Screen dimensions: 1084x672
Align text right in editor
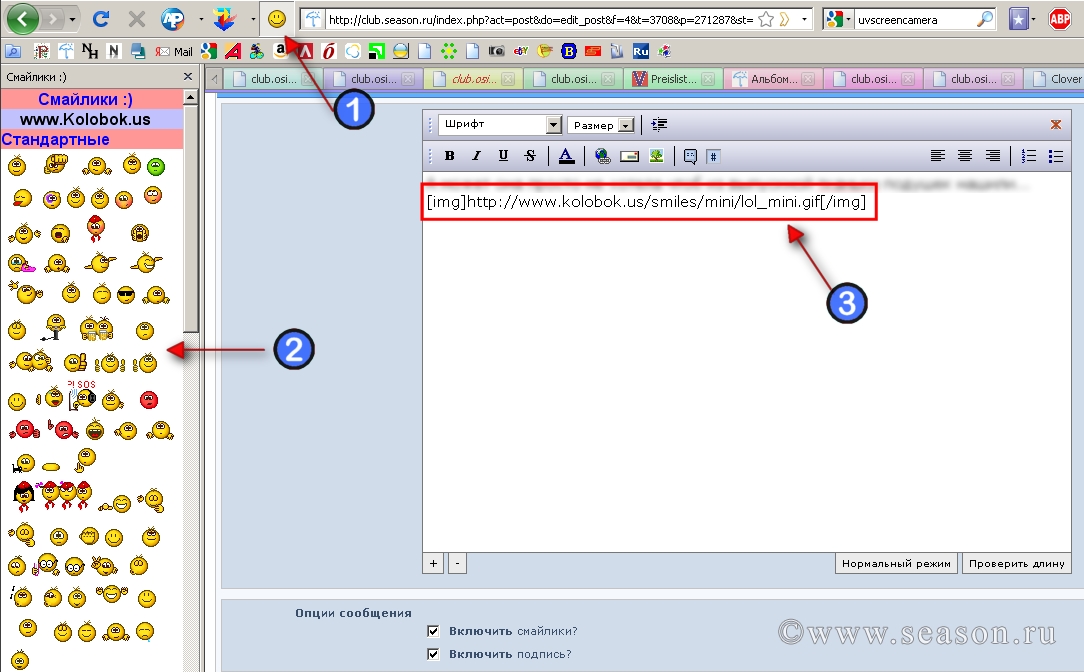[992, 156]
